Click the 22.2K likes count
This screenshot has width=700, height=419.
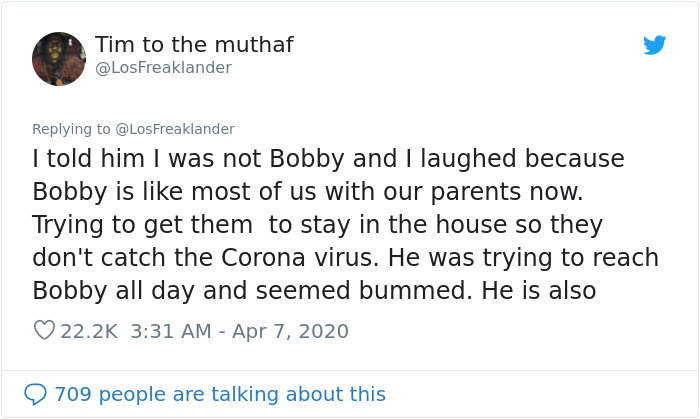coord(89,331)
